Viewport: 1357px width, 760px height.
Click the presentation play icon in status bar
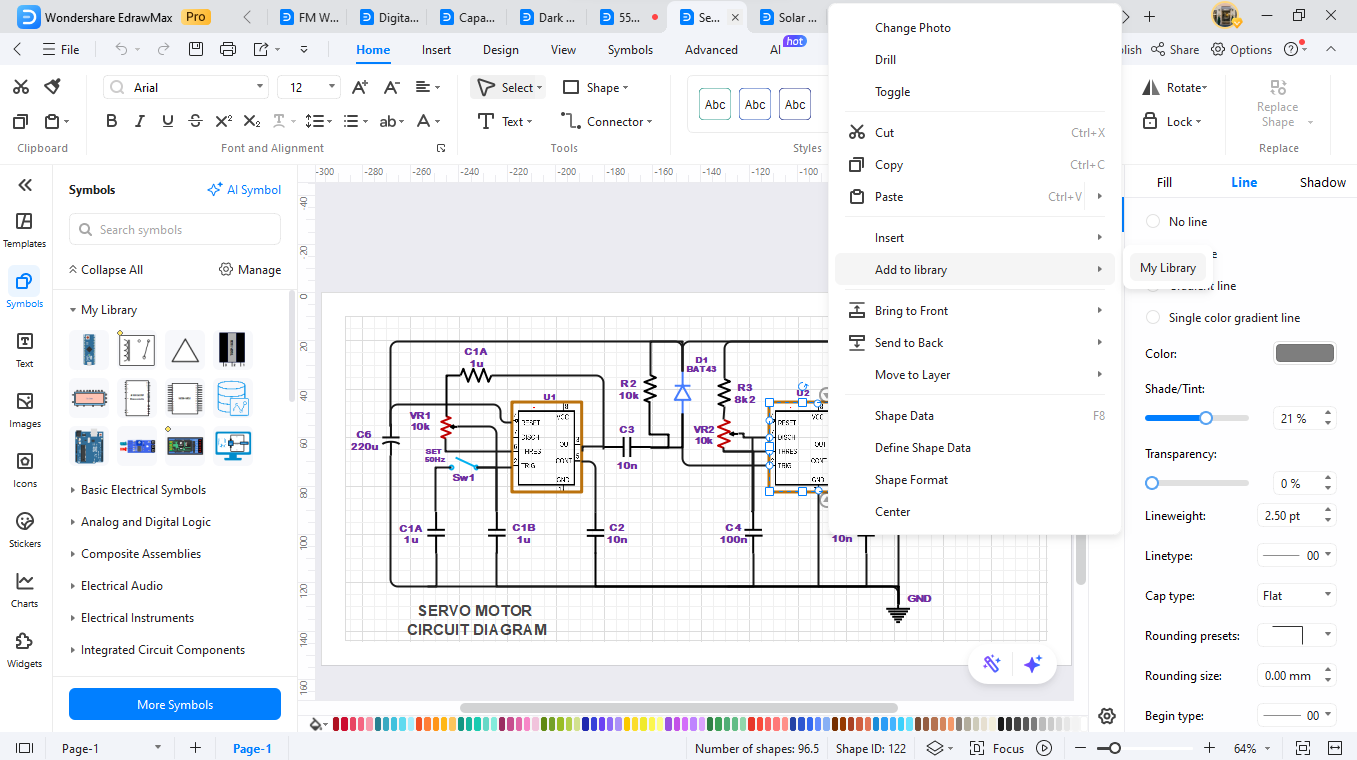(x=1044, y=748)
